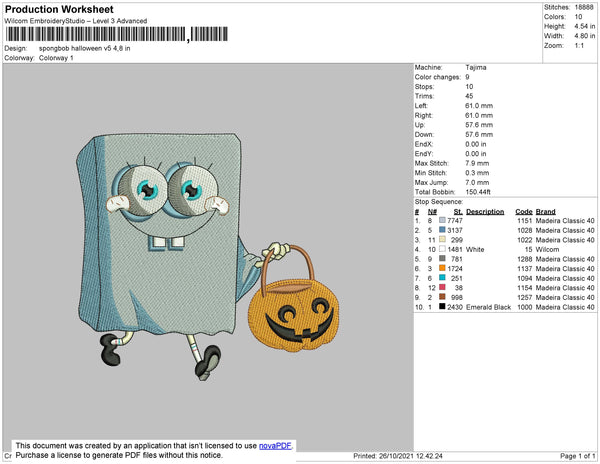Screen dimensions: 600x464
Task: Click the brown swatch for code 1257
Action: click(442, 297)
